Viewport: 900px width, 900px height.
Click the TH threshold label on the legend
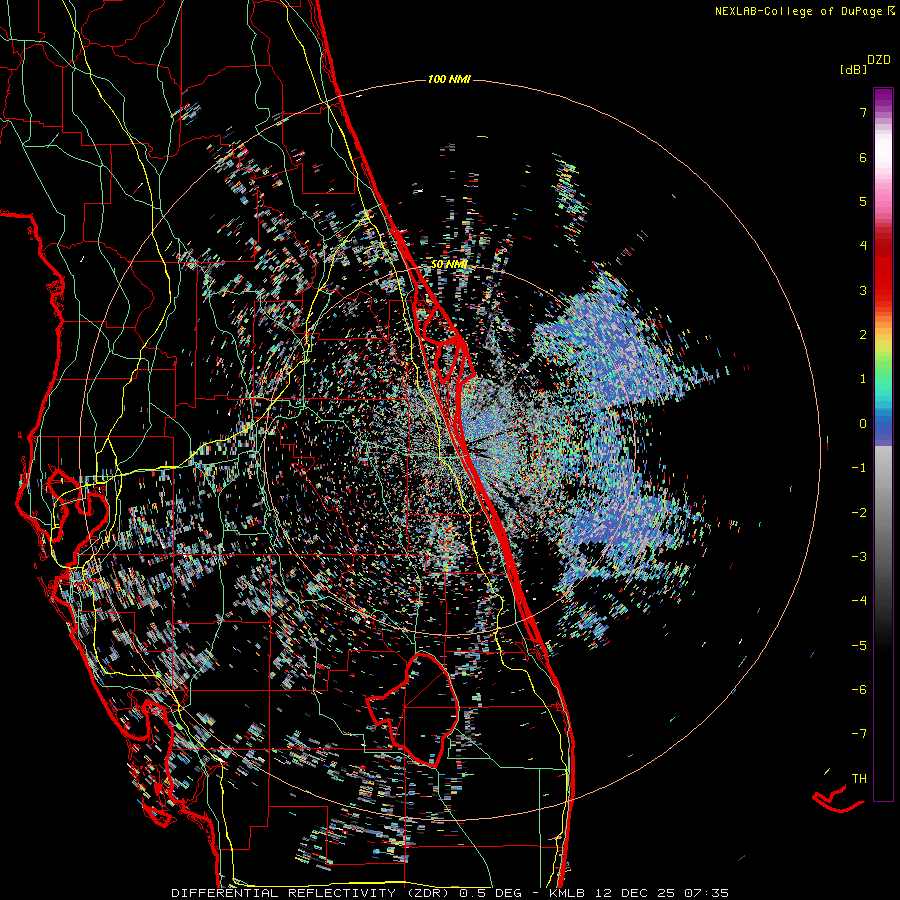pyautogui.click(x=859, y=779)
